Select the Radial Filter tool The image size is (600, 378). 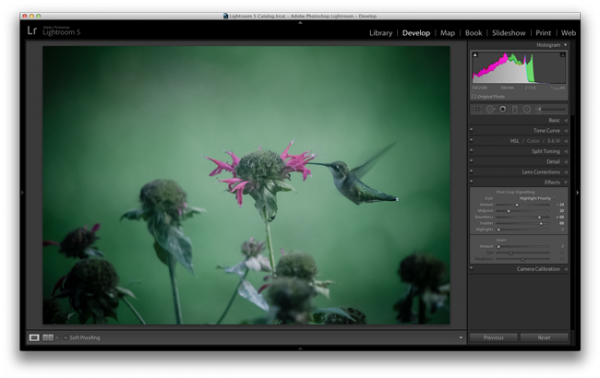tap(527, 109)
